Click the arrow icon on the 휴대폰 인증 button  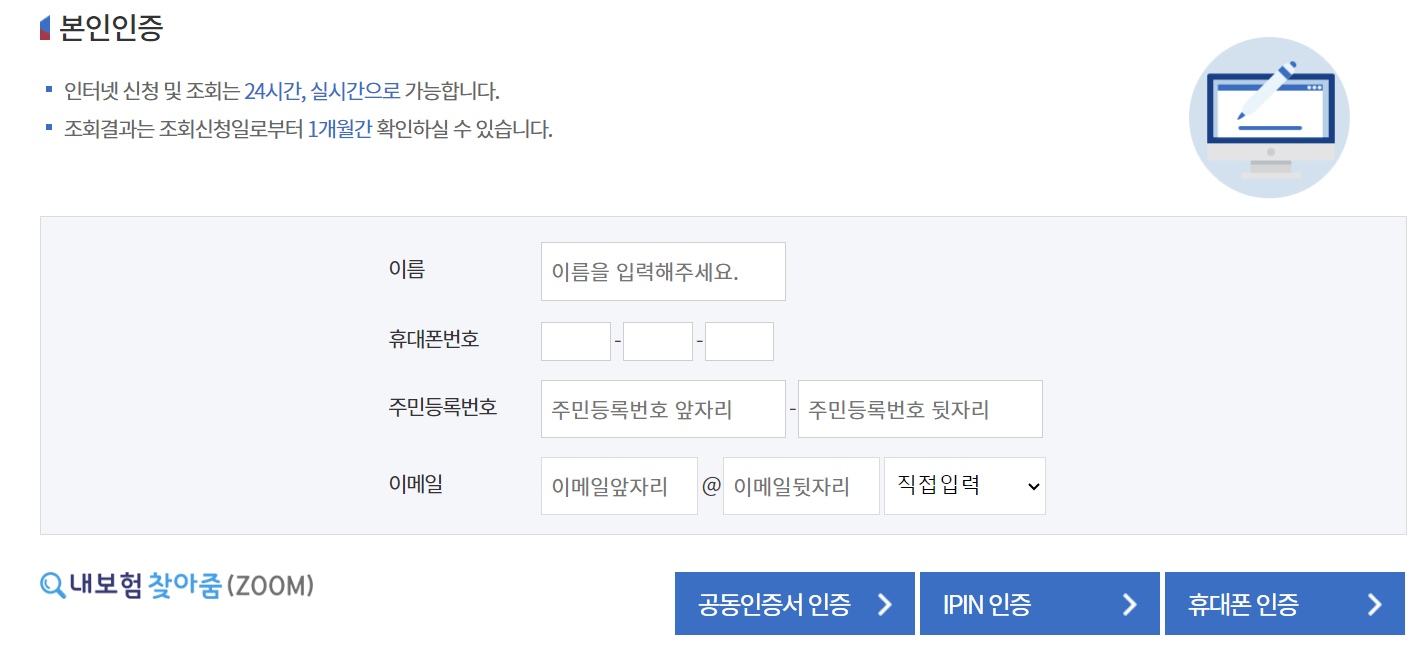[1377, 603]
